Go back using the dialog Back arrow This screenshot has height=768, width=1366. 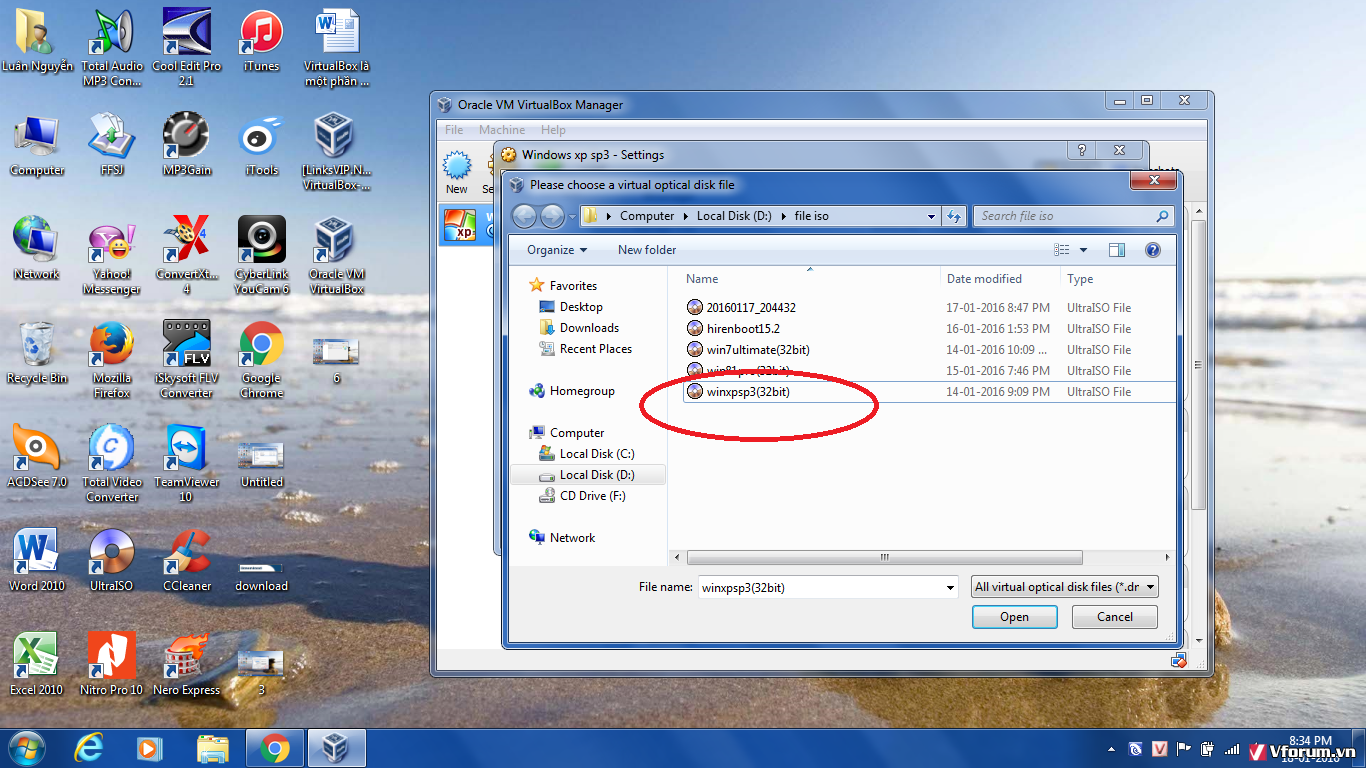point(524,216)
